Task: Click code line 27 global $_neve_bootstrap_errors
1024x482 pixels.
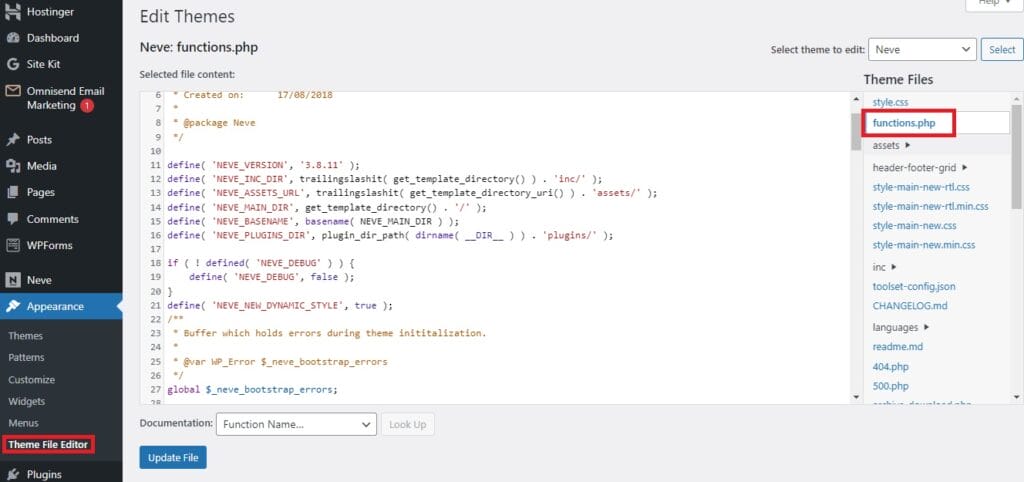Action: (252, 390)
